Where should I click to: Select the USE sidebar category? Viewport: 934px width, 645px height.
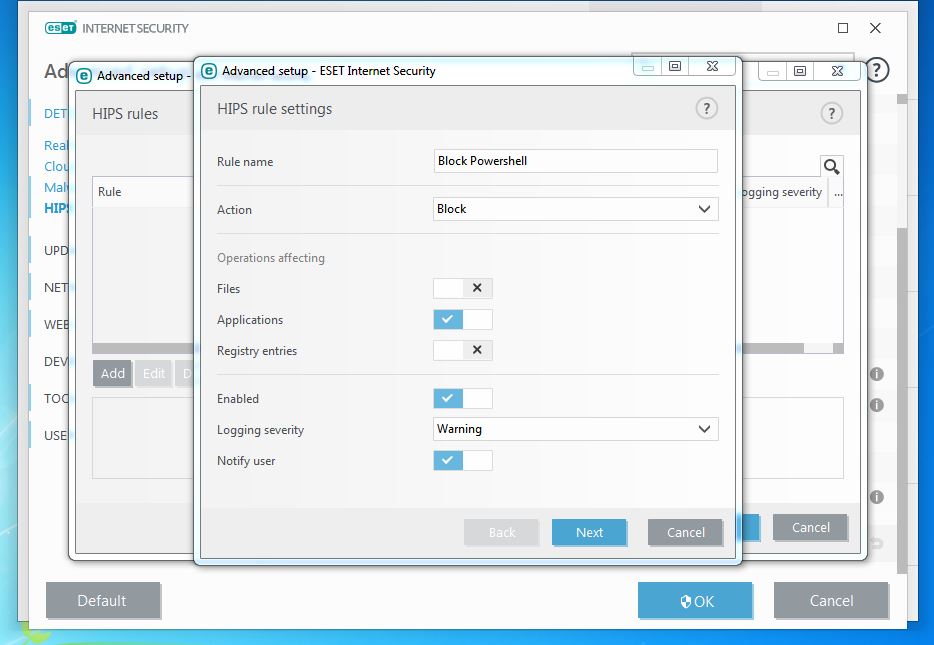56,435
